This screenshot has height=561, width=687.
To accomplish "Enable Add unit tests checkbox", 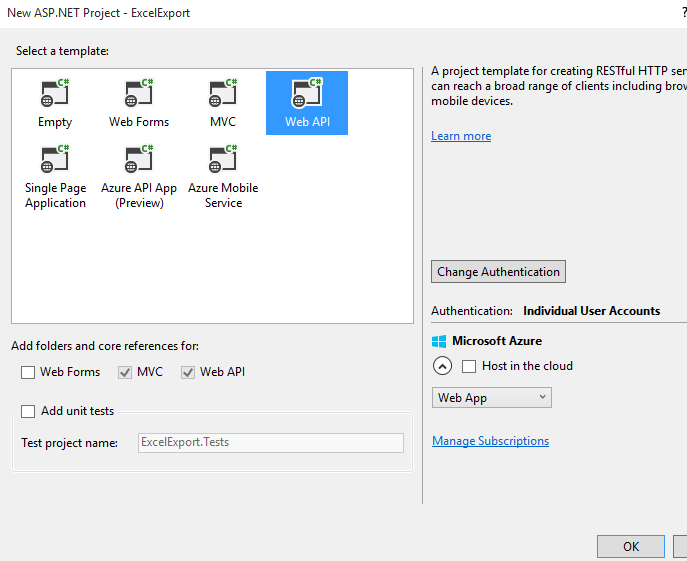I will click(29, 411).
